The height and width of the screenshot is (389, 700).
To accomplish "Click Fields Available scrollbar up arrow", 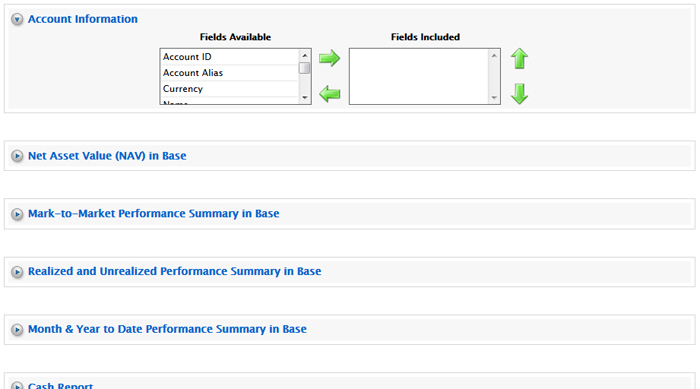I will click(305, 55).
